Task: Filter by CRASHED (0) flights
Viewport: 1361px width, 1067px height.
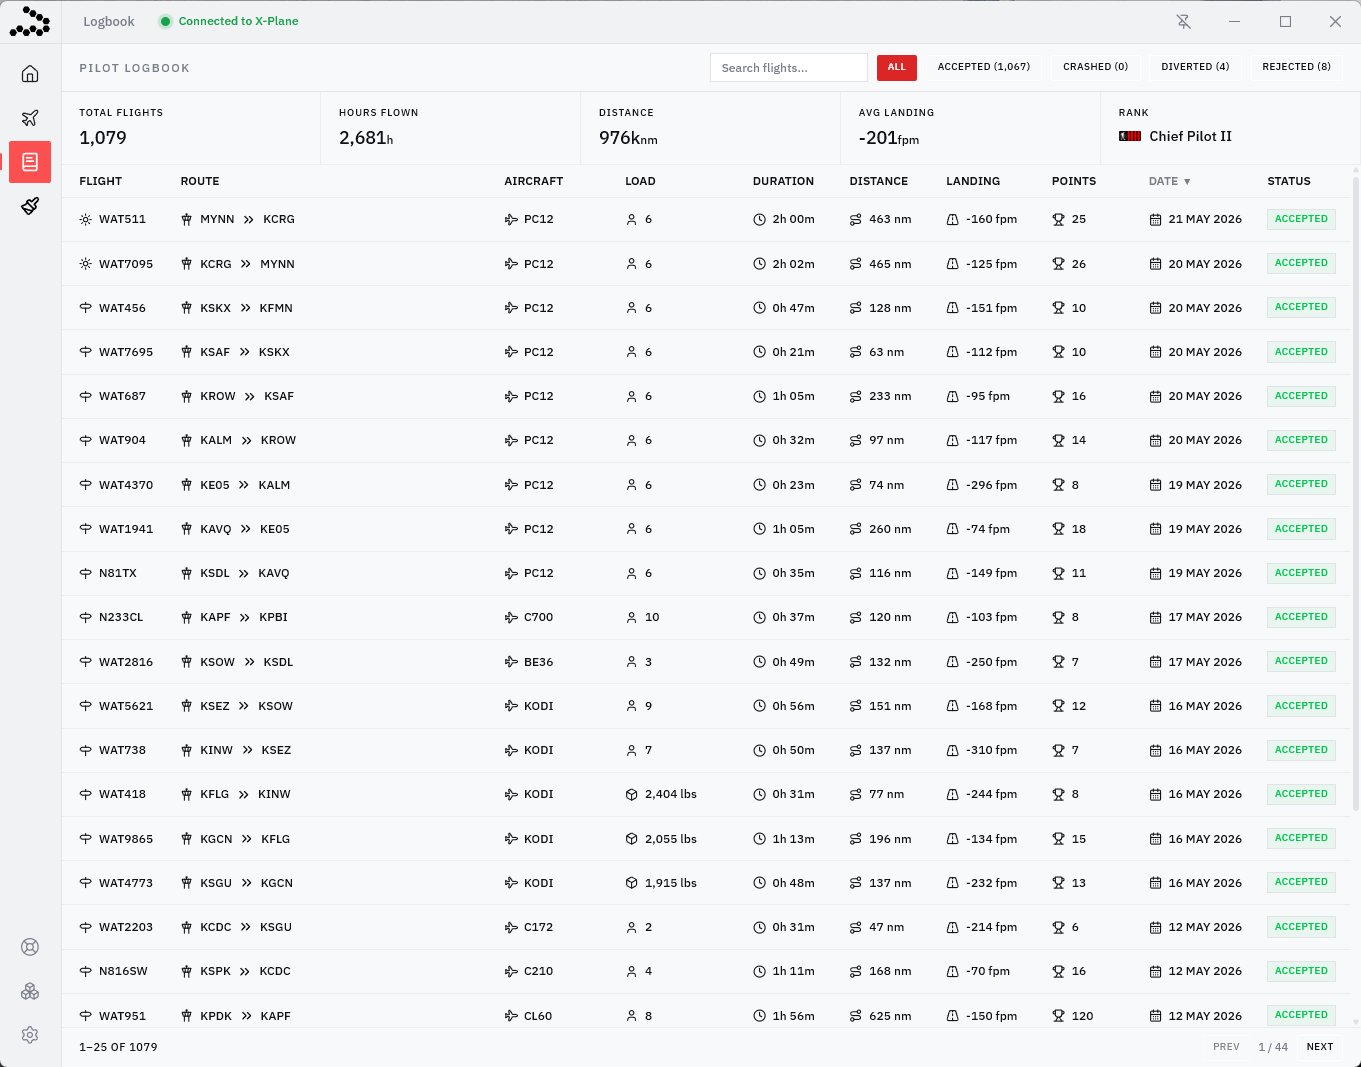Action: point(1095,67)
